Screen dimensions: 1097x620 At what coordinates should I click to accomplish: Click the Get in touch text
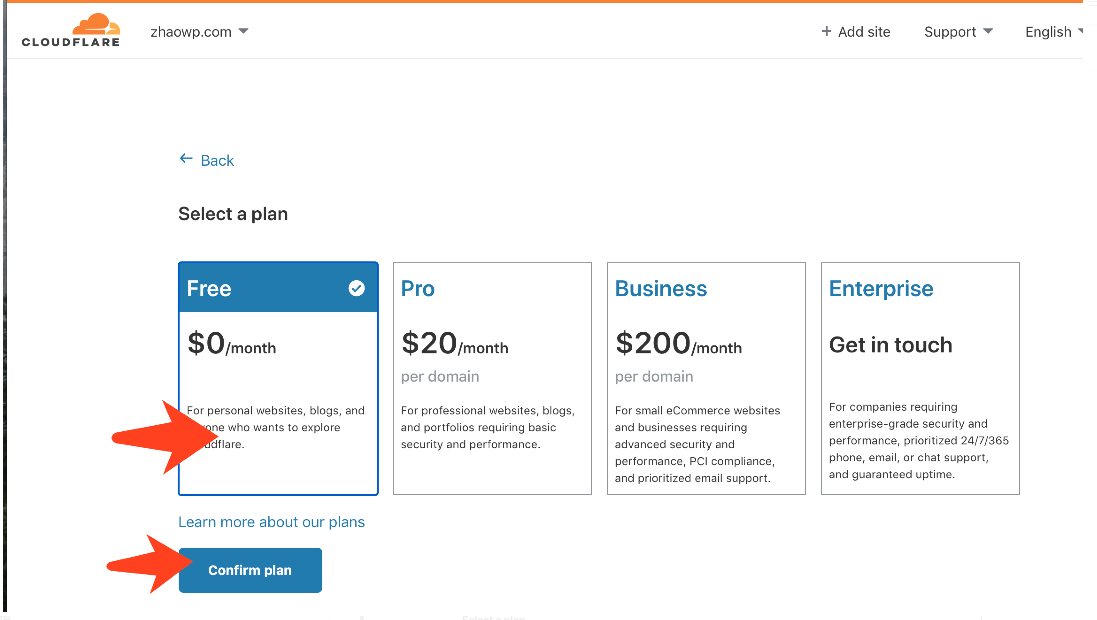890,345
